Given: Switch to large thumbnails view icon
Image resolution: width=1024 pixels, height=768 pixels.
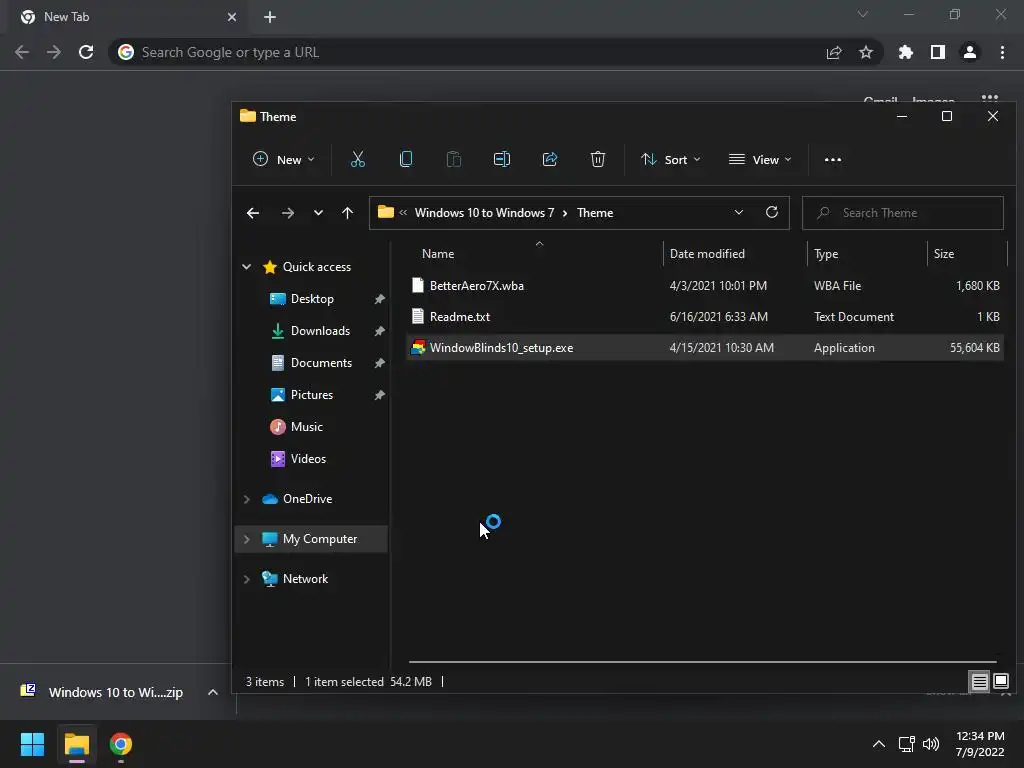Looking at the screenshot, I should tap(1000, 682).
